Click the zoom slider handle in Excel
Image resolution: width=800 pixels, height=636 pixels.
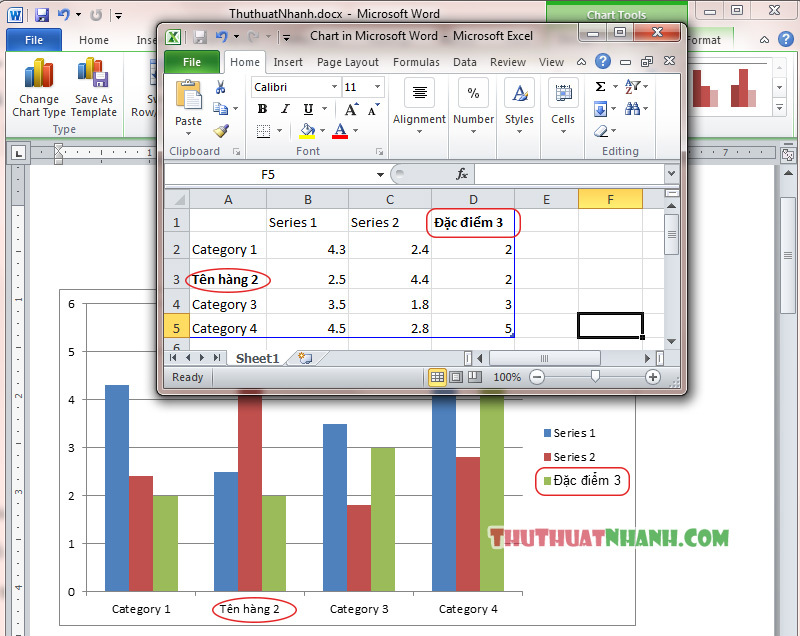[x=595, y=376]
